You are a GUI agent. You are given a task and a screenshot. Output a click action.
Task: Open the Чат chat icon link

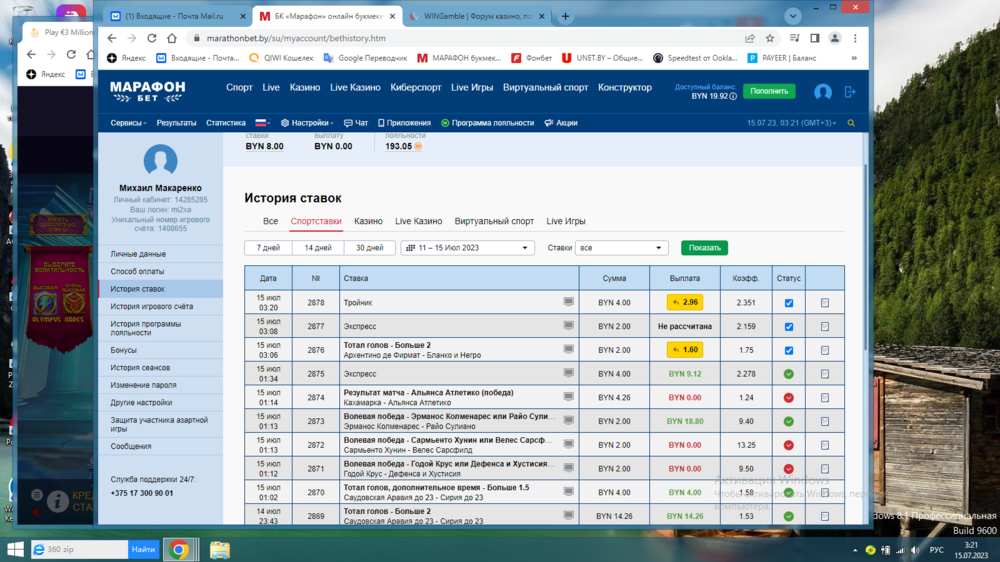356,123
